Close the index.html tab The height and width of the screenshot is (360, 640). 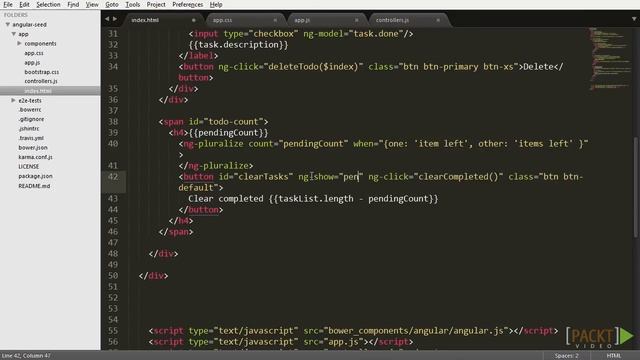(193, 20)
